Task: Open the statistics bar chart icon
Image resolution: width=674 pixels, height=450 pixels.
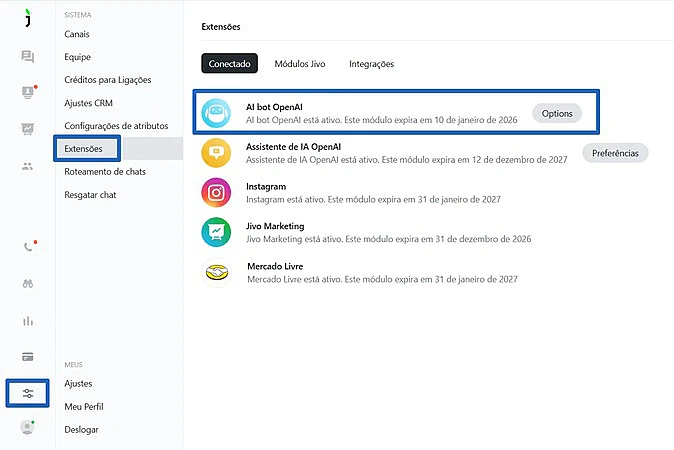Action: tap(28, 321)
